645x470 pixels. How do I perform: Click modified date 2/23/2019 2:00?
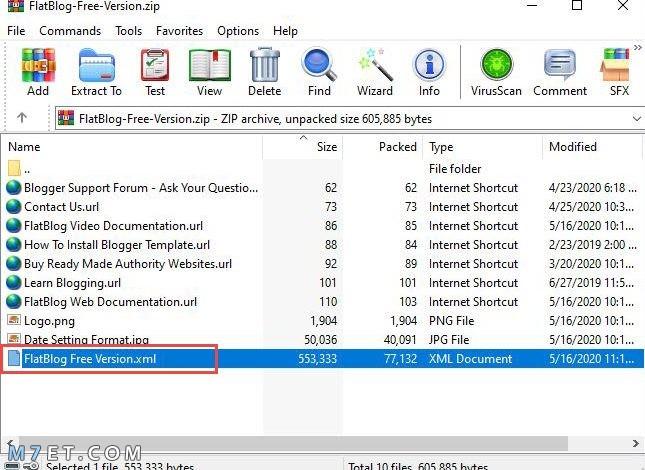pos(591,245)
